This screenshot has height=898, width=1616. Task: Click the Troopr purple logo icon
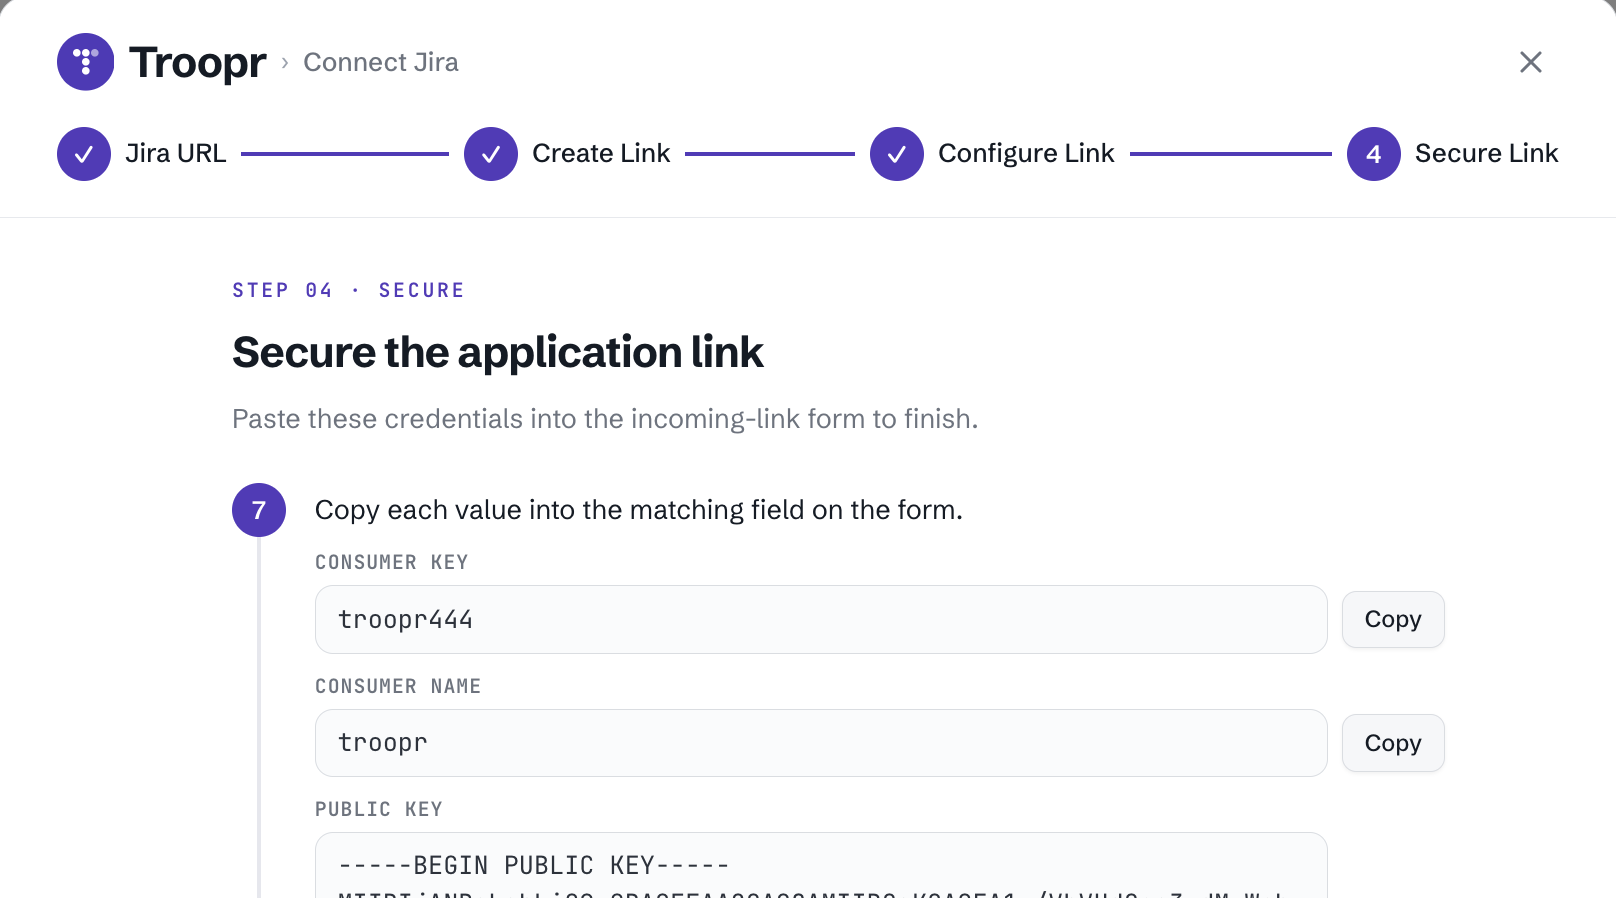pyautogui.click(x=85, y=62)
